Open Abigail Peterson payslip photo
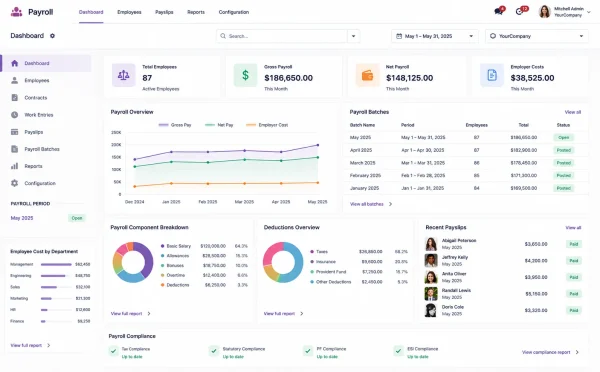Image resolution: width=600 pixels, height=372 pixels. pyautogui.click(x=431, y=244)
